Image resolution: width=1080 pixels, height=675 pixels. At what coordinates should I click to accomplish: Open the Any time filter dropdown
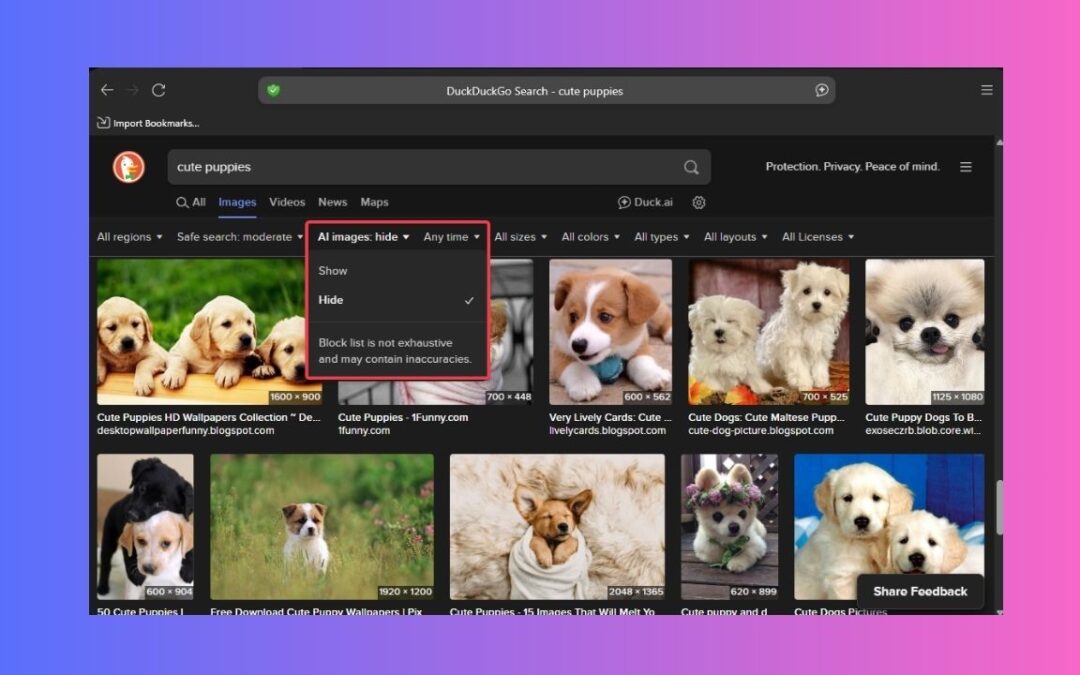tap(450, 237)
